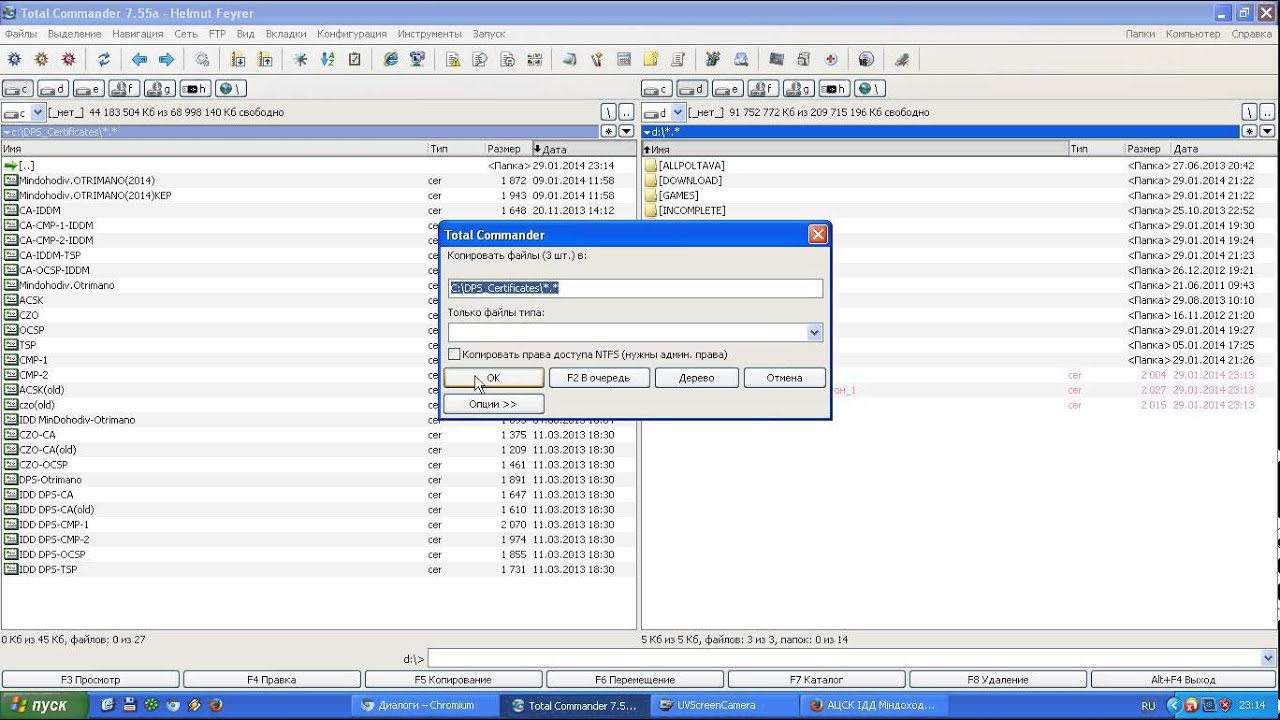Click 'F3 Просмотр' function button
Viewport: 1280px width, 720px height.
pyautogui.click(x=90, y=680)
